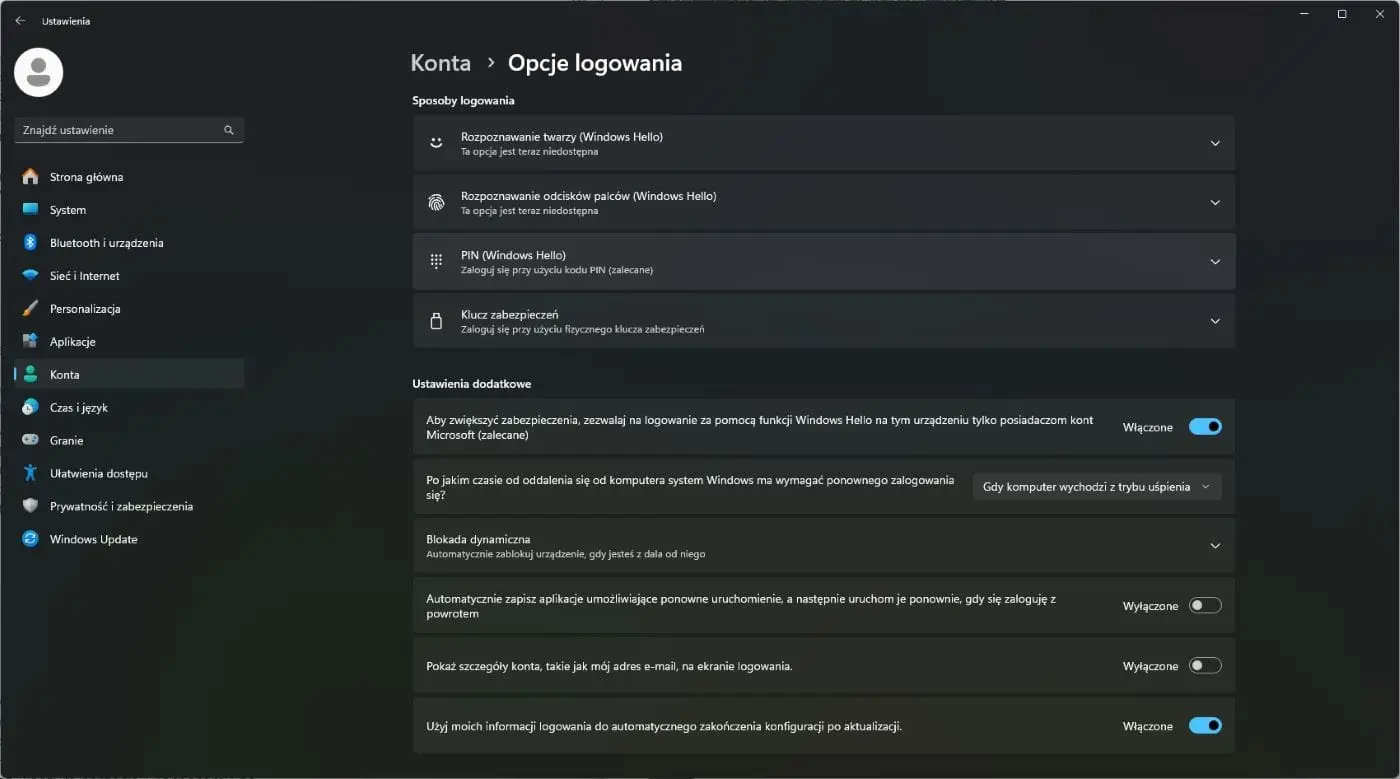This screenshot has width=1400, height=779.
Task: Click the Ułatwienia dostępu accessibility icon
Action: point(30,473)
